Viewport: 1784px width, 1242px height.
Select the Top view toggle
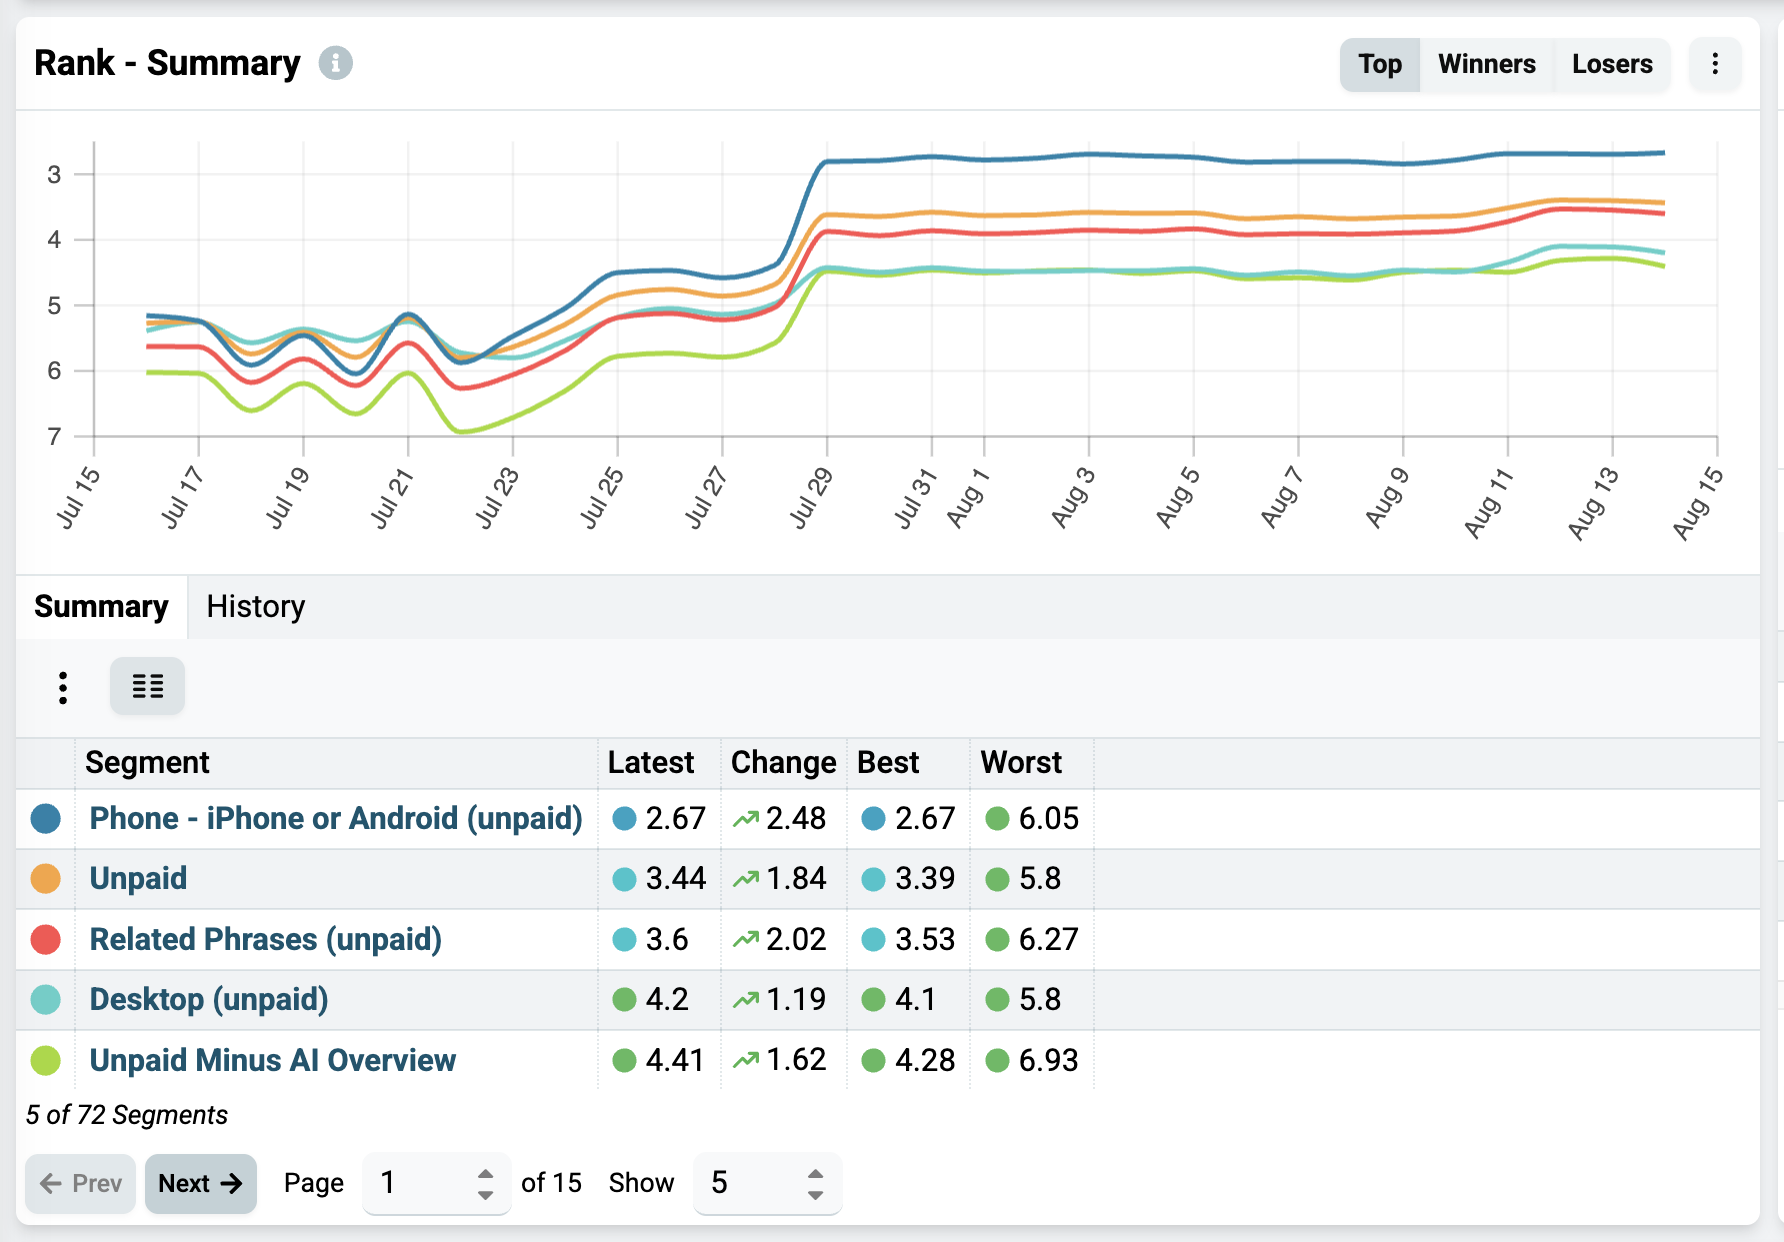pos(1380,64)
